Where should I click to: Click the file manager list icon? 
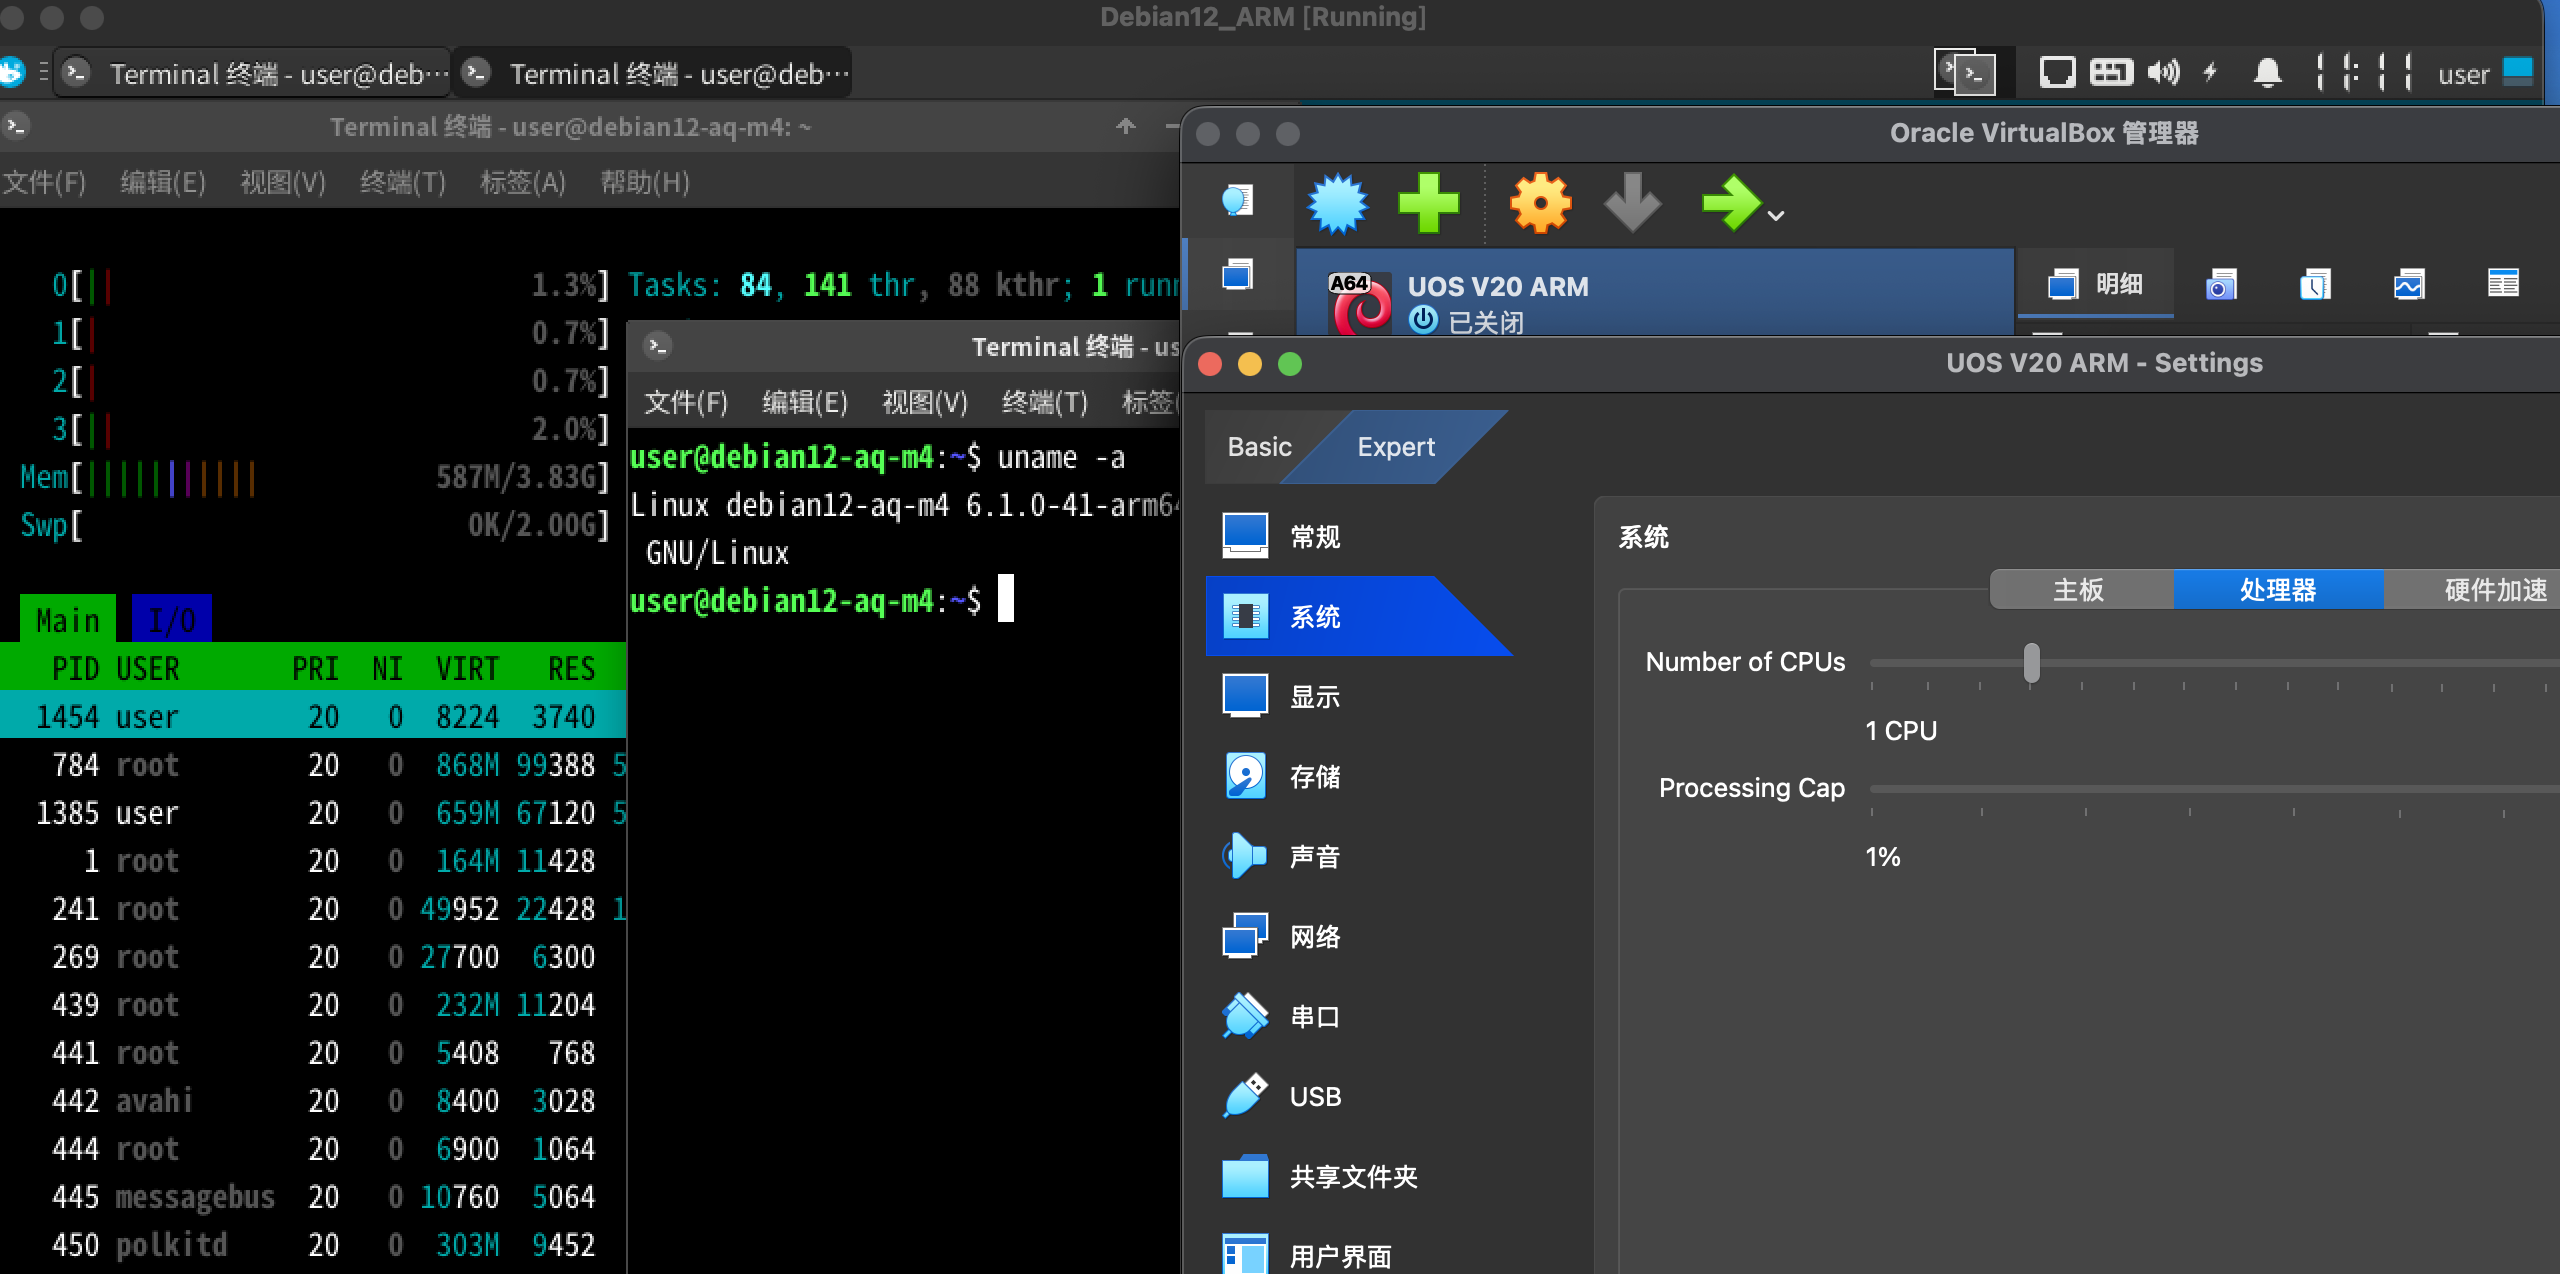[2503, 284]
